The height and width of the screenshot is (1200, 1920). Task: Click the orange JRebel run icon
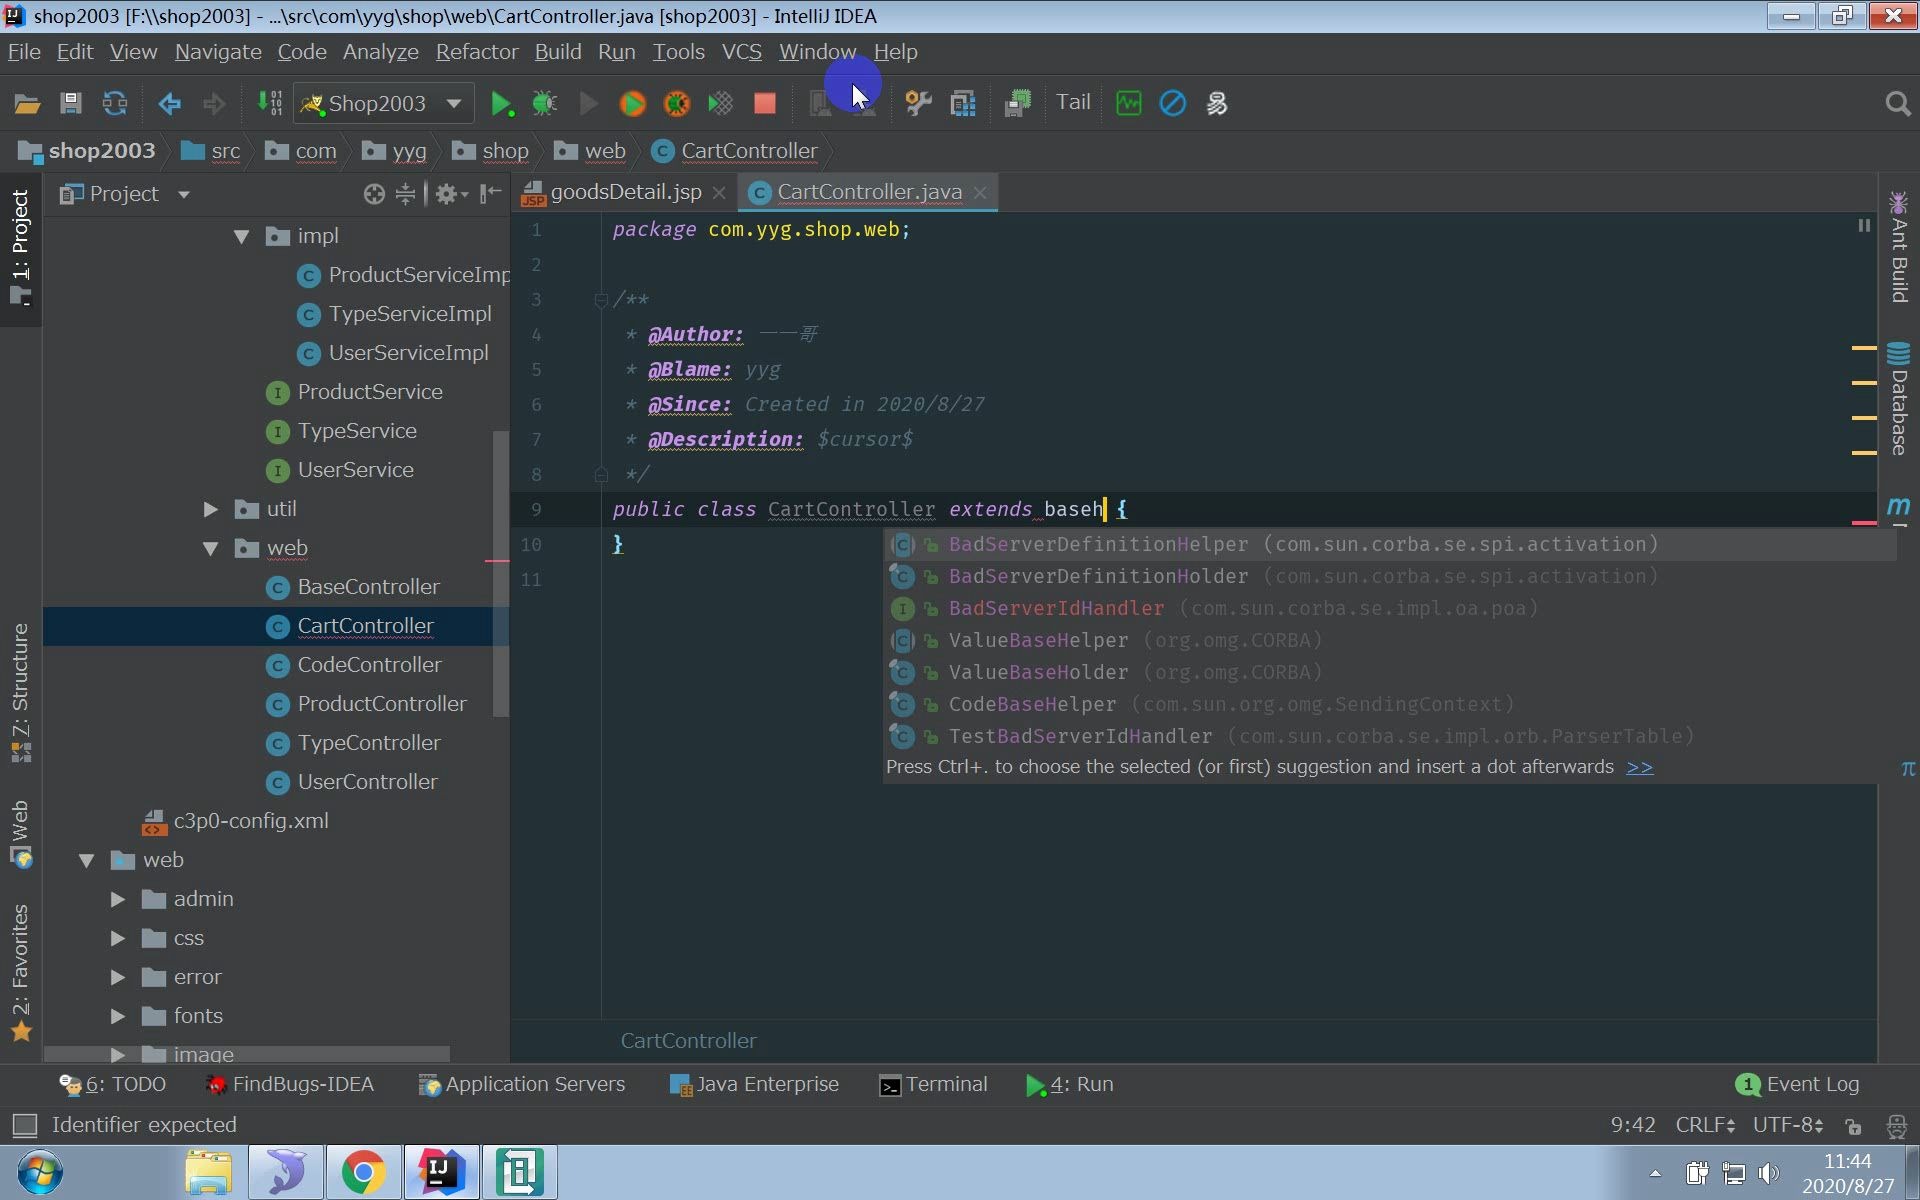632,103
